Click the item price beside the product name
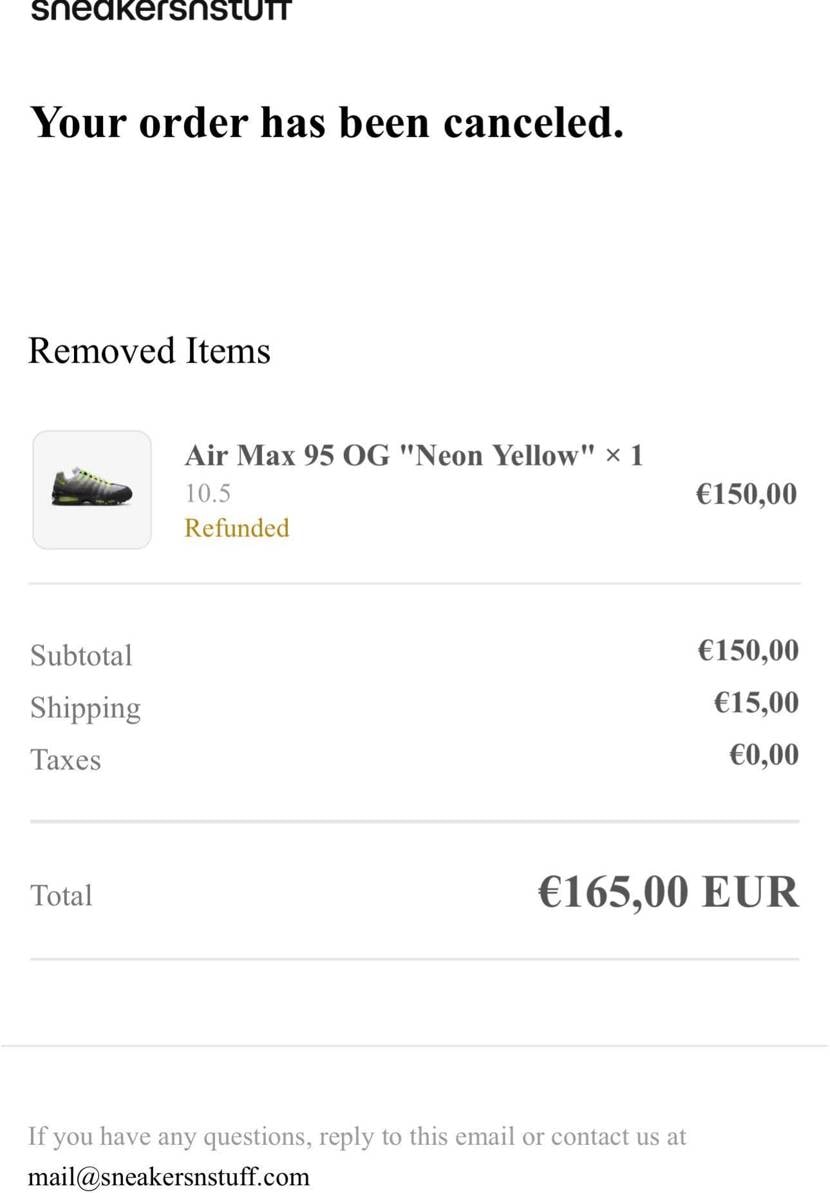The height and width of the screenshot is (1193, 830). coord(746,494)
